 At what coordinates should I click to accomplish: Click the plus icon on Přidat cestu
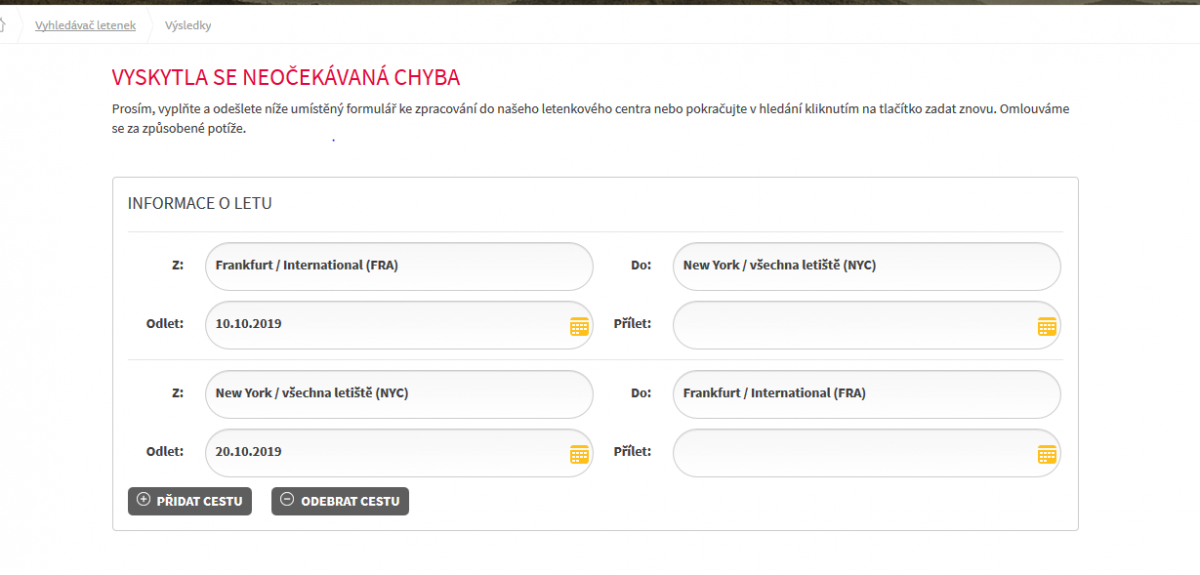pyautogui.click(x=143, y=500)
